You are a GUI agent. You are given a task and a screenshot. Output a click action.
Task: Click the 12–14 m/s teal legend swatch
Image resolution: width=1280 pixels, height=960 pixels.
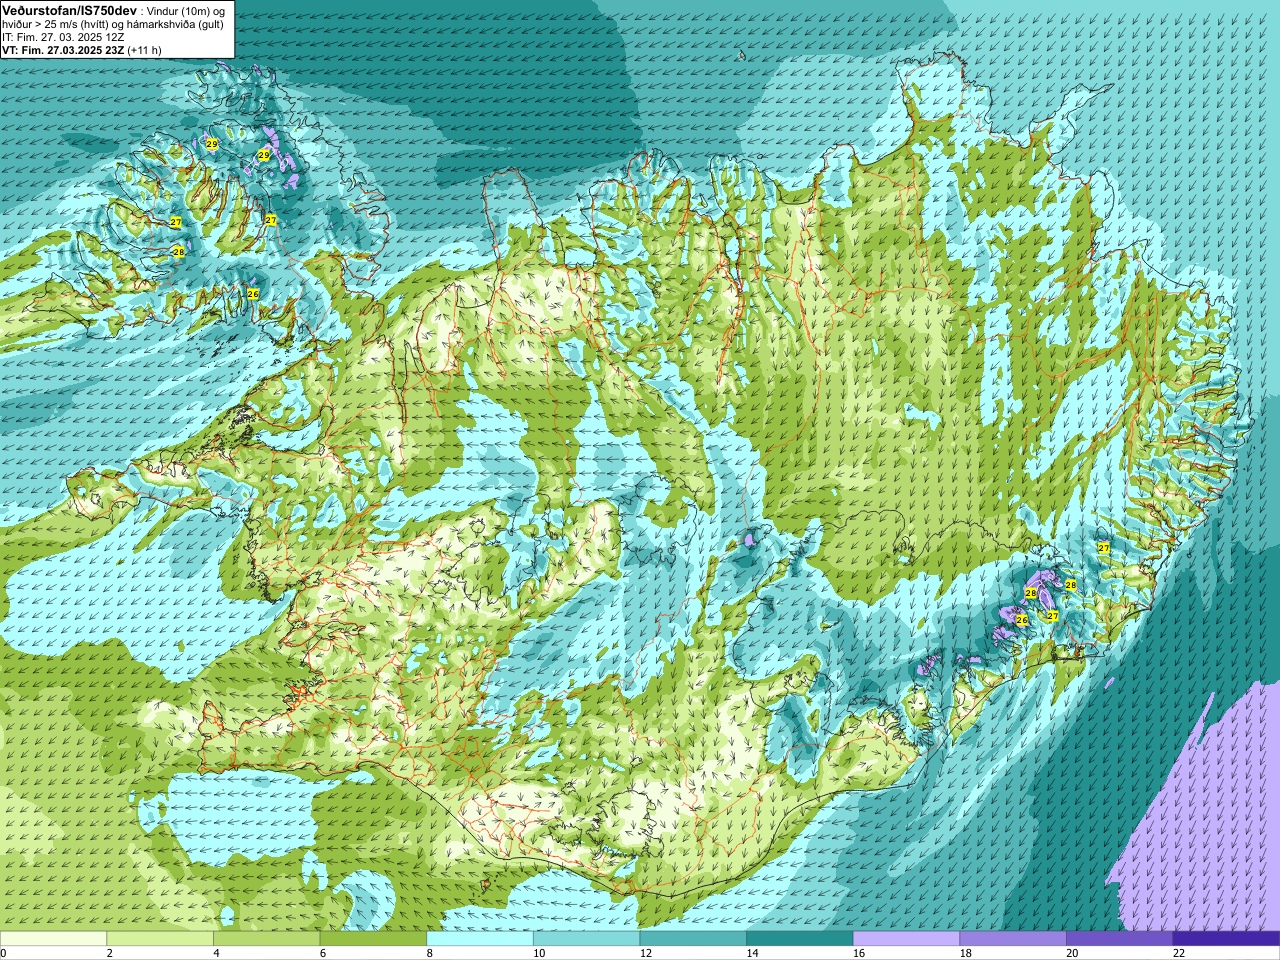coord(693,939)
